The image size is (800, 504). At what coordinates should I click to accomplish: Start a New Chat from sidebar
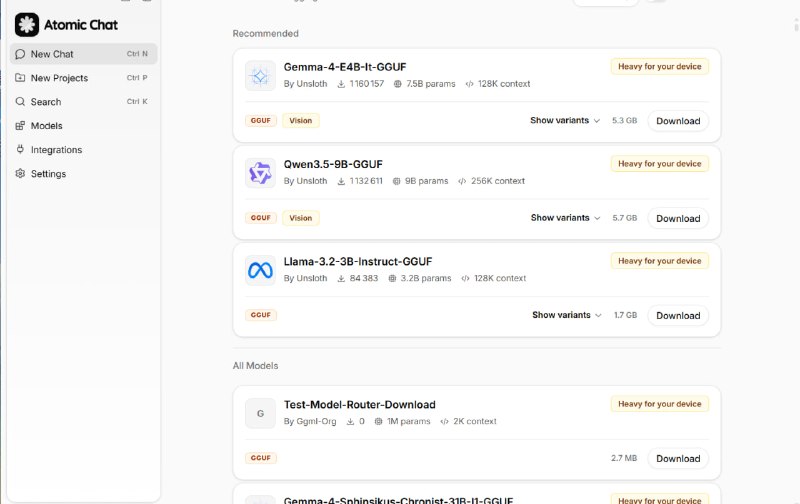83,54
